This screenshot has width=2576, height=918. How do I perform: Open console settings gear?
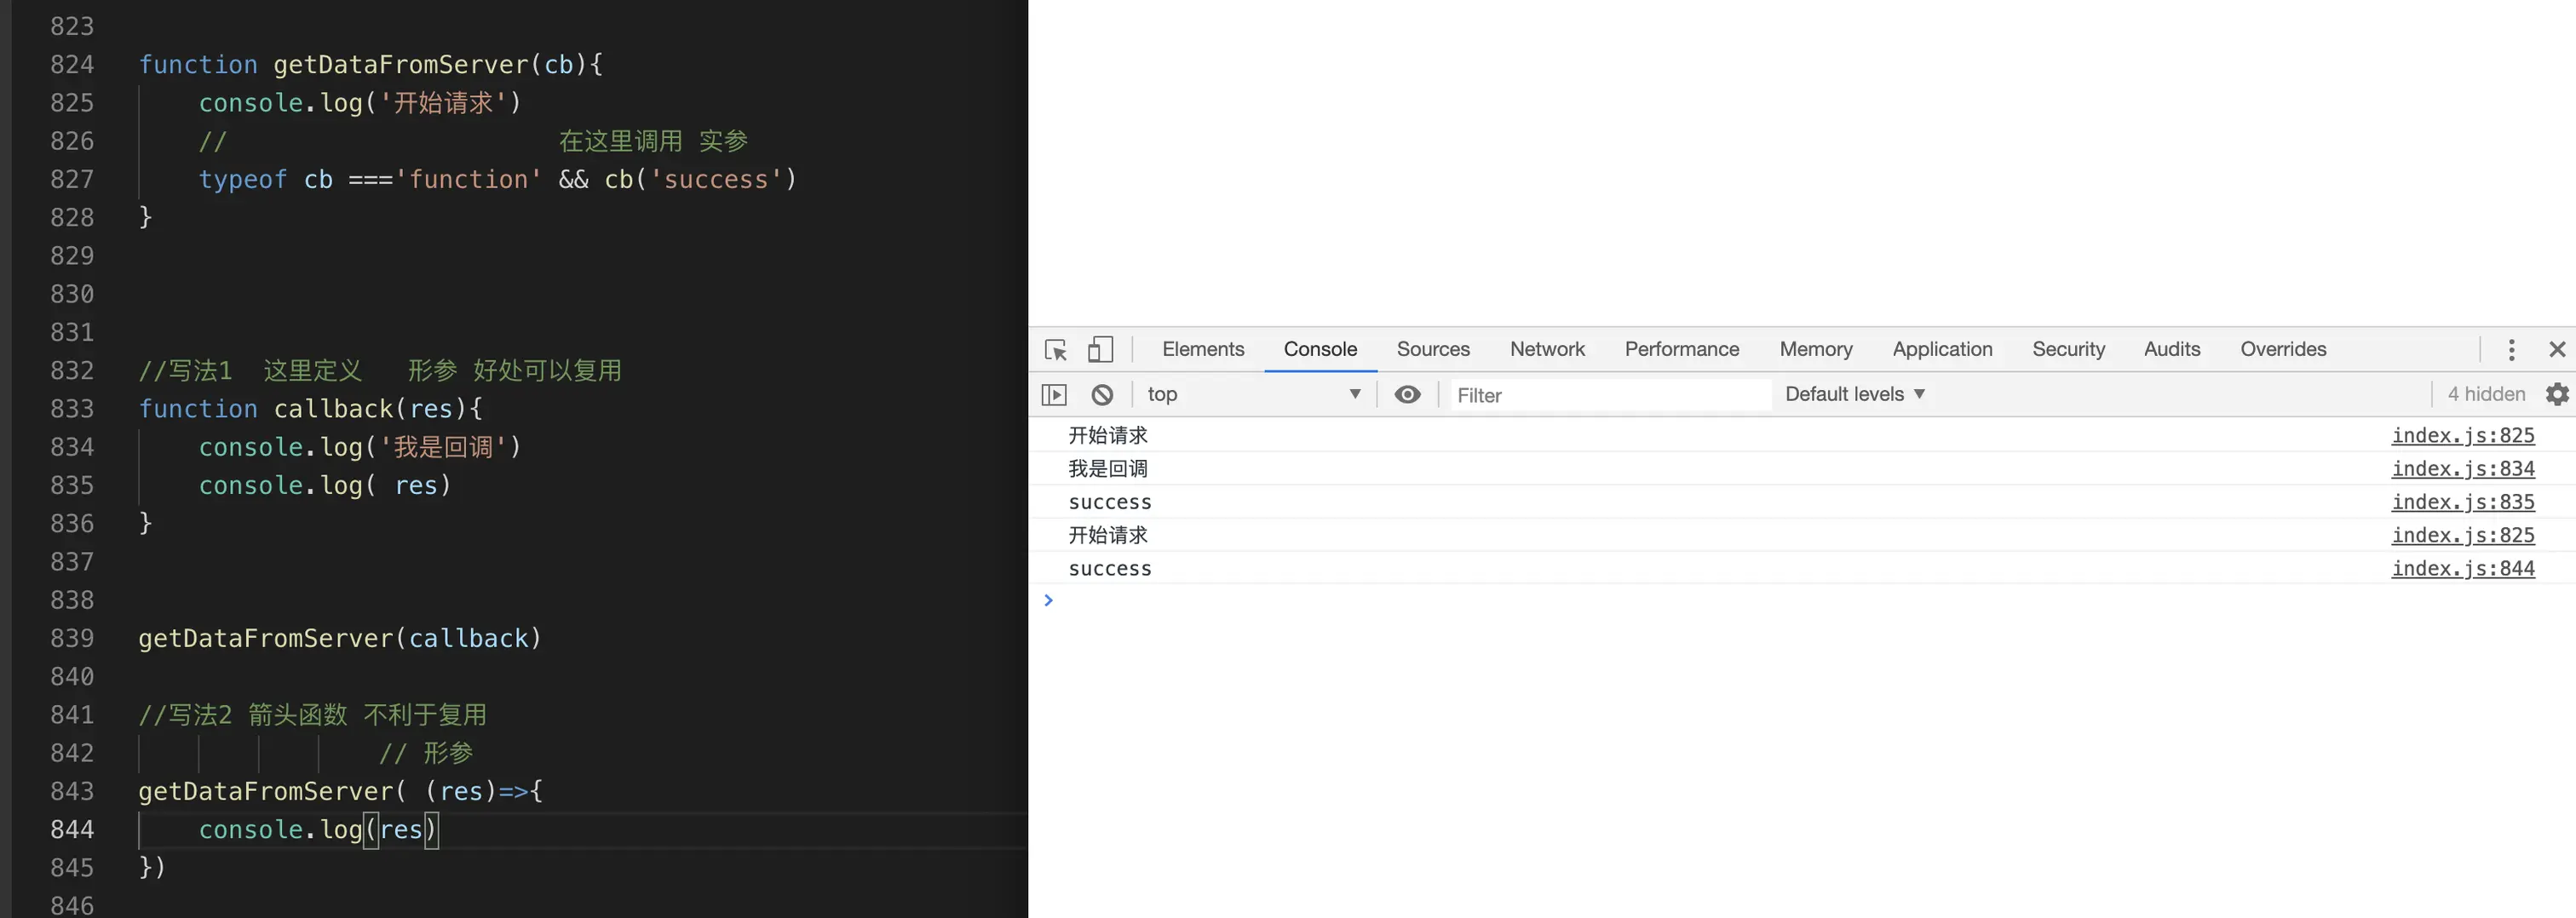pos(2557,394)
